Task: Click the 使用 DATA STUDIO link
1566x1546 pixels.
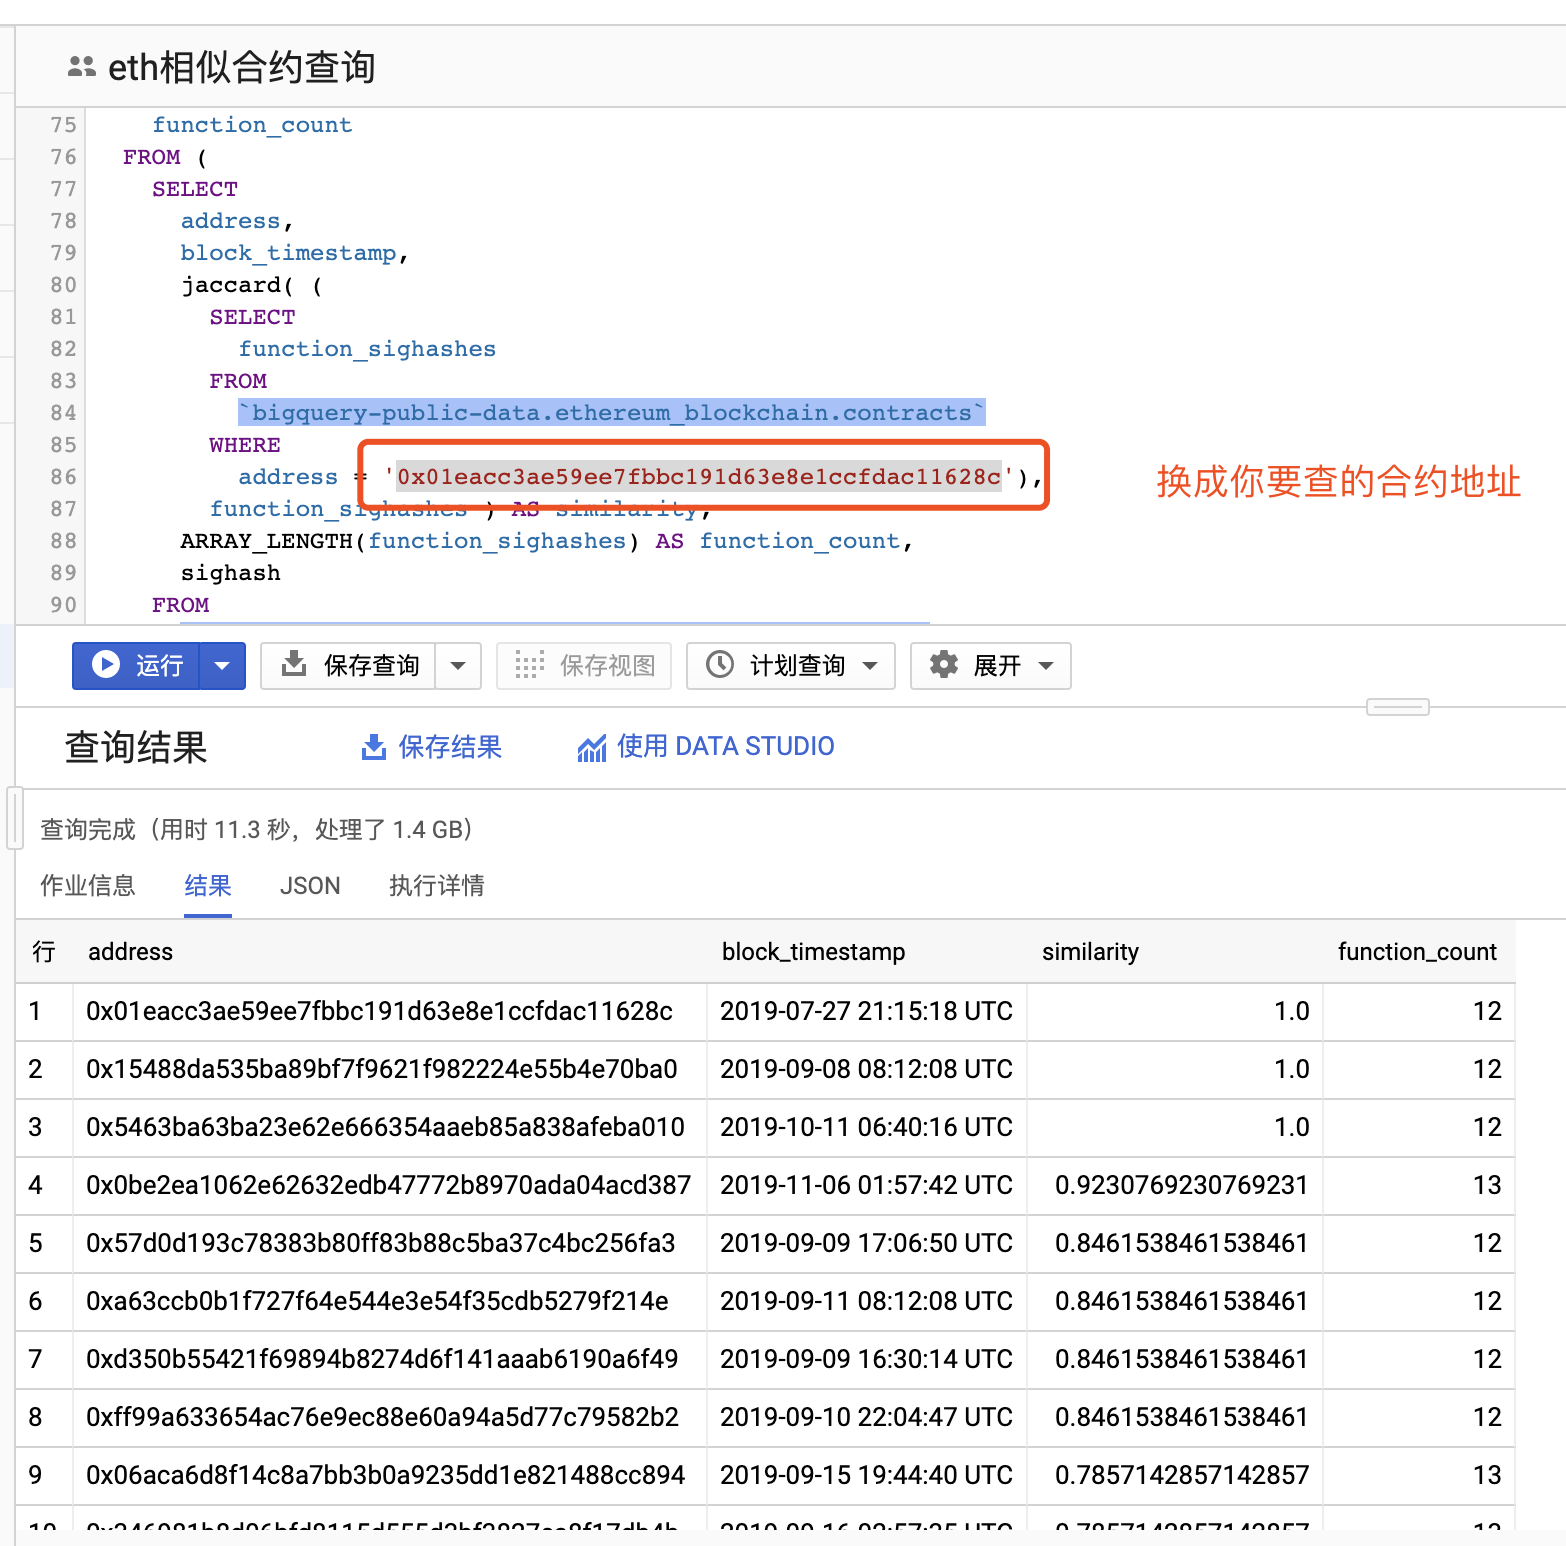Action: (725, 747)
